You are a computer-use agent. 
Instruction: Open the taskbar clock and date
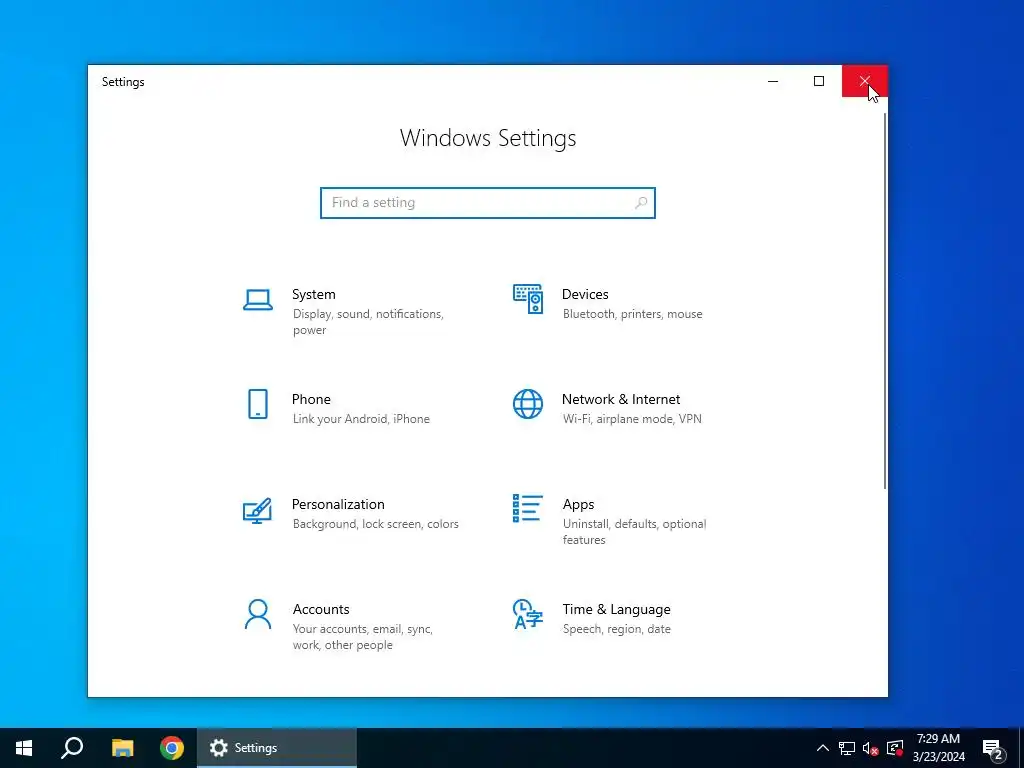(x=938, y=748)
